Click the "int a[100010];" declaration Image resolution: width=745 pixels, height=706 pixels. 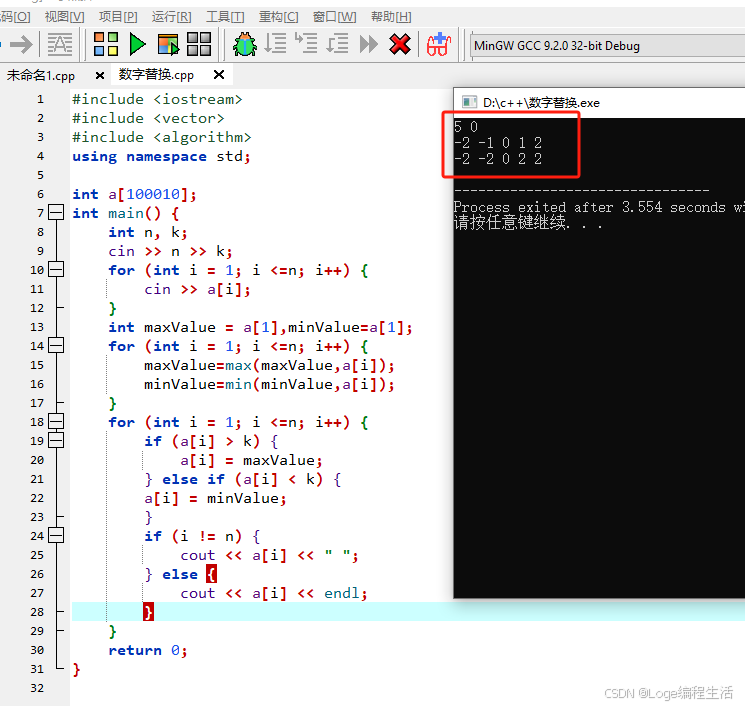134,194
